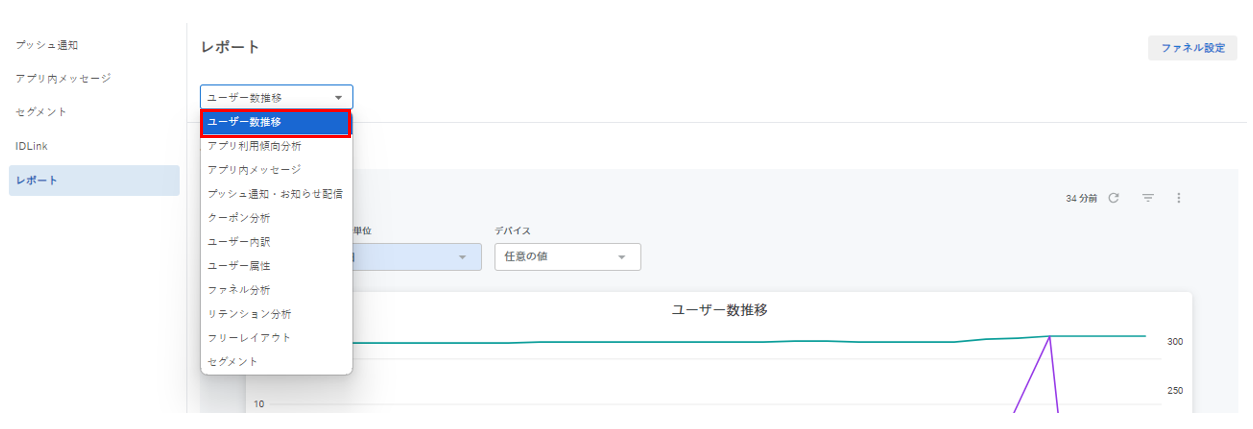Click the ファネル設定 button
This screenshot has height=429, width=1253.
pos(1192,48)
